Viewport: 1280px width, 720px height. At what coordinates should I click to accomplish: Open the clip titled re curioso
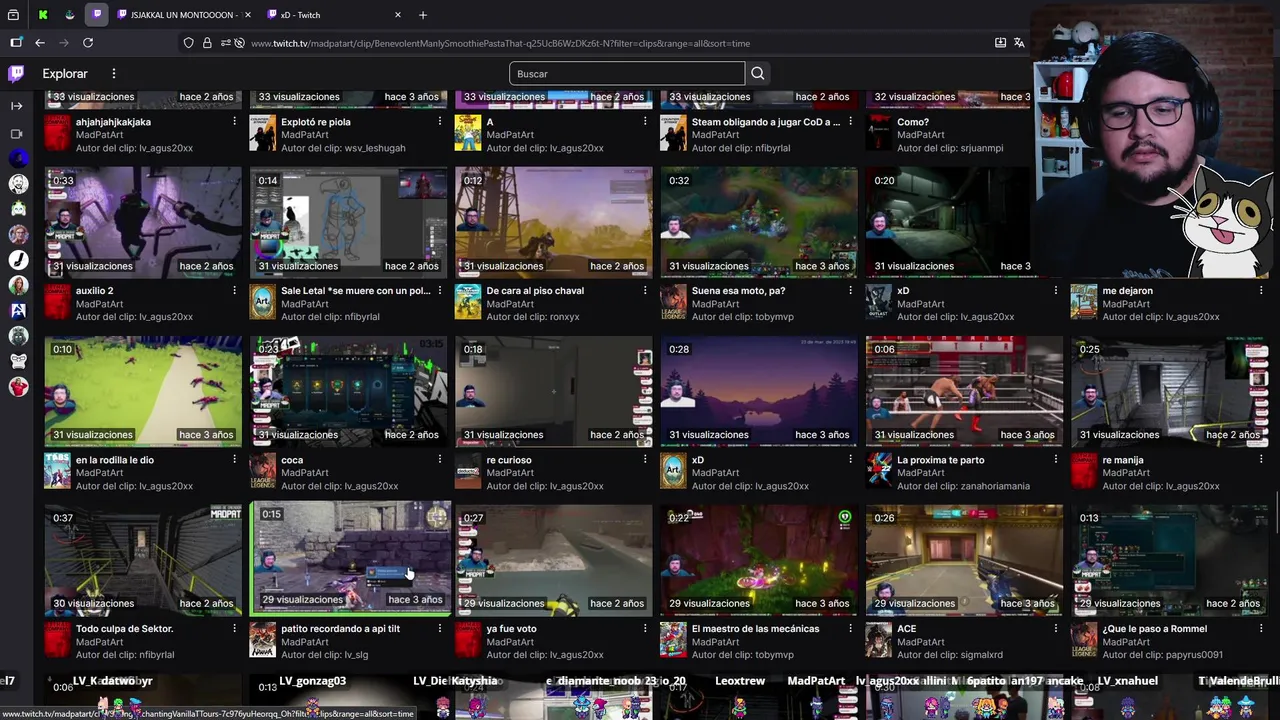pos(509,460)
